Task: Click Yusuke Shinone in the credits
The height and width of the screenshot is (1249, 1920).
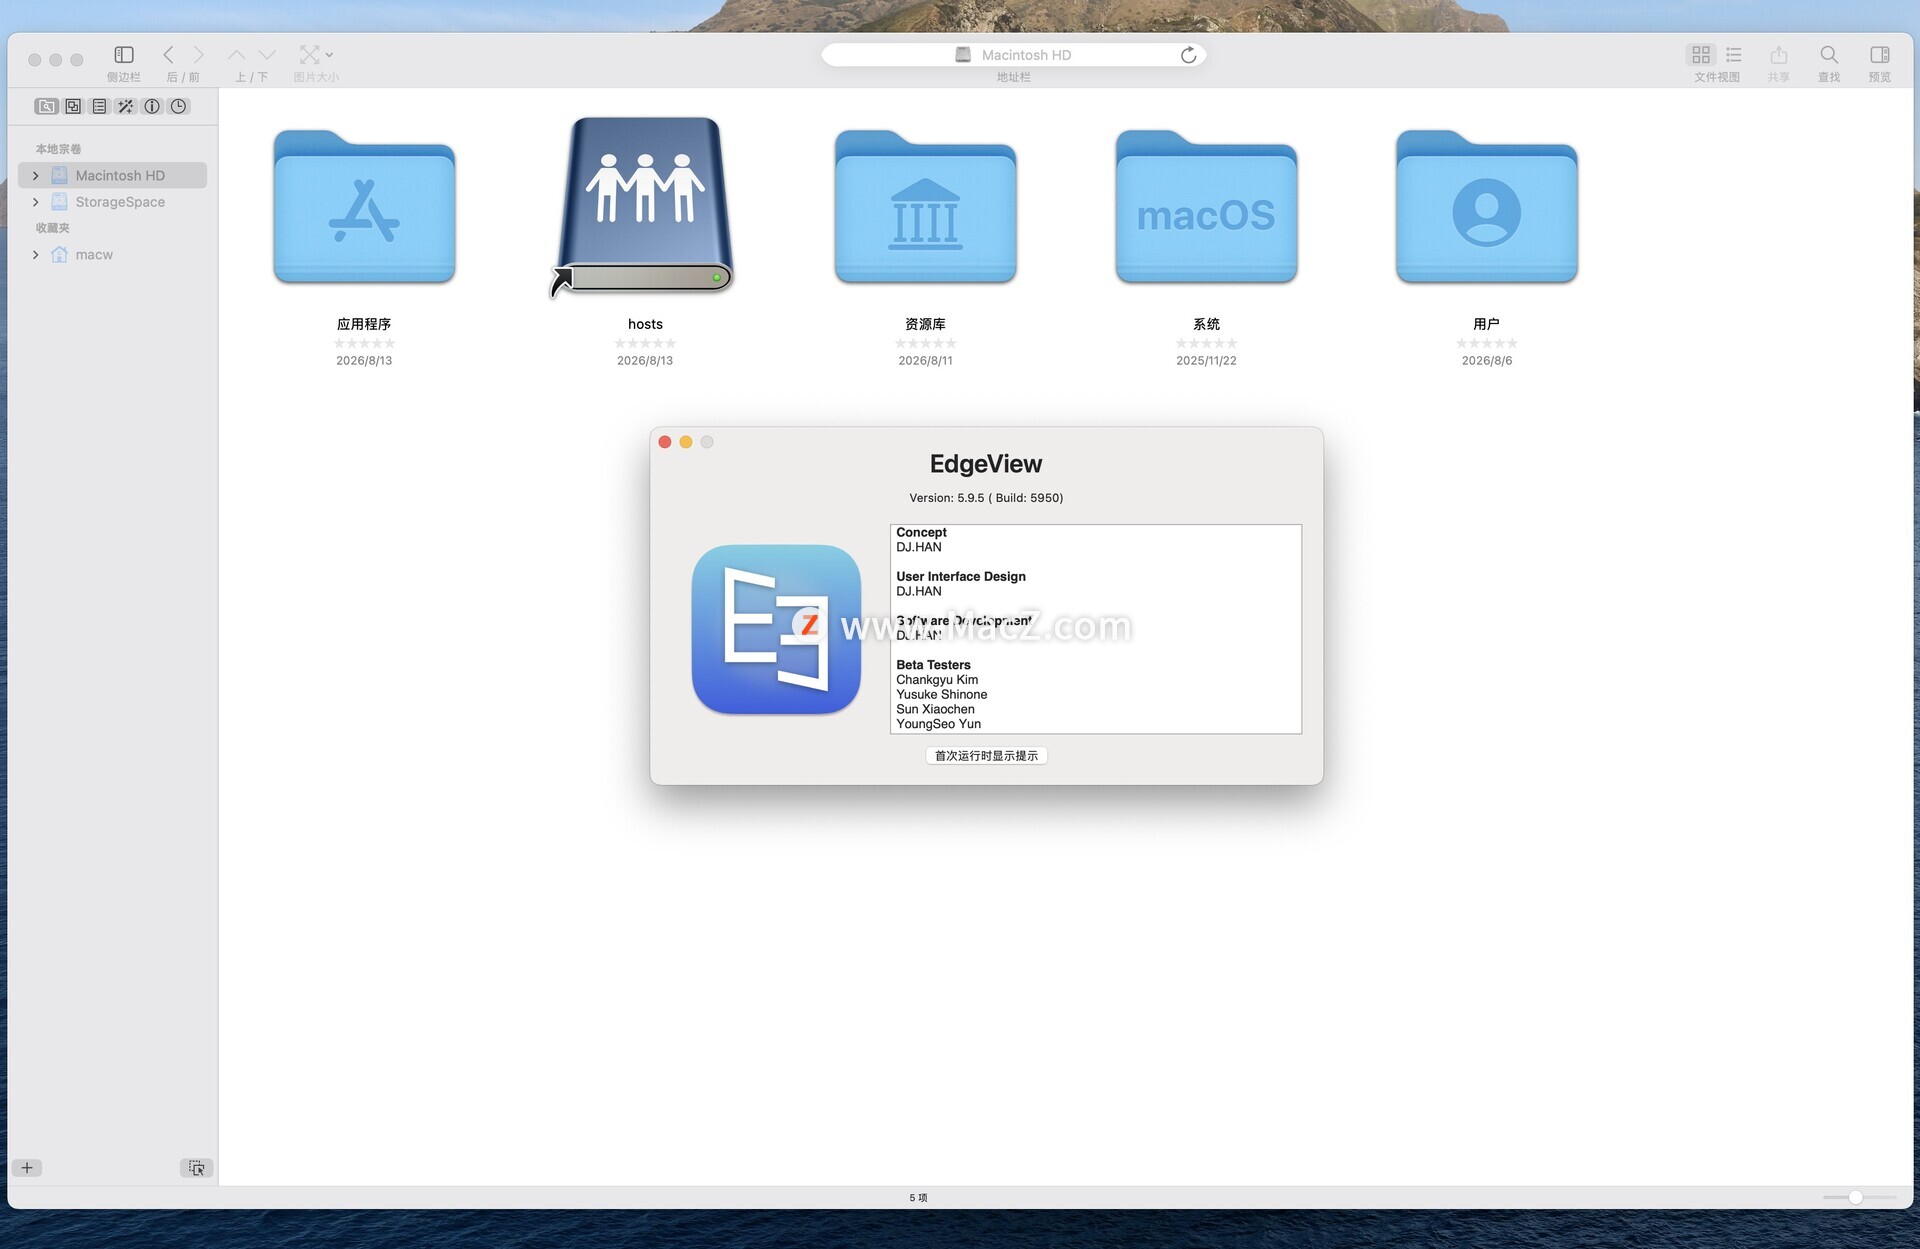Action: [941, 695]
